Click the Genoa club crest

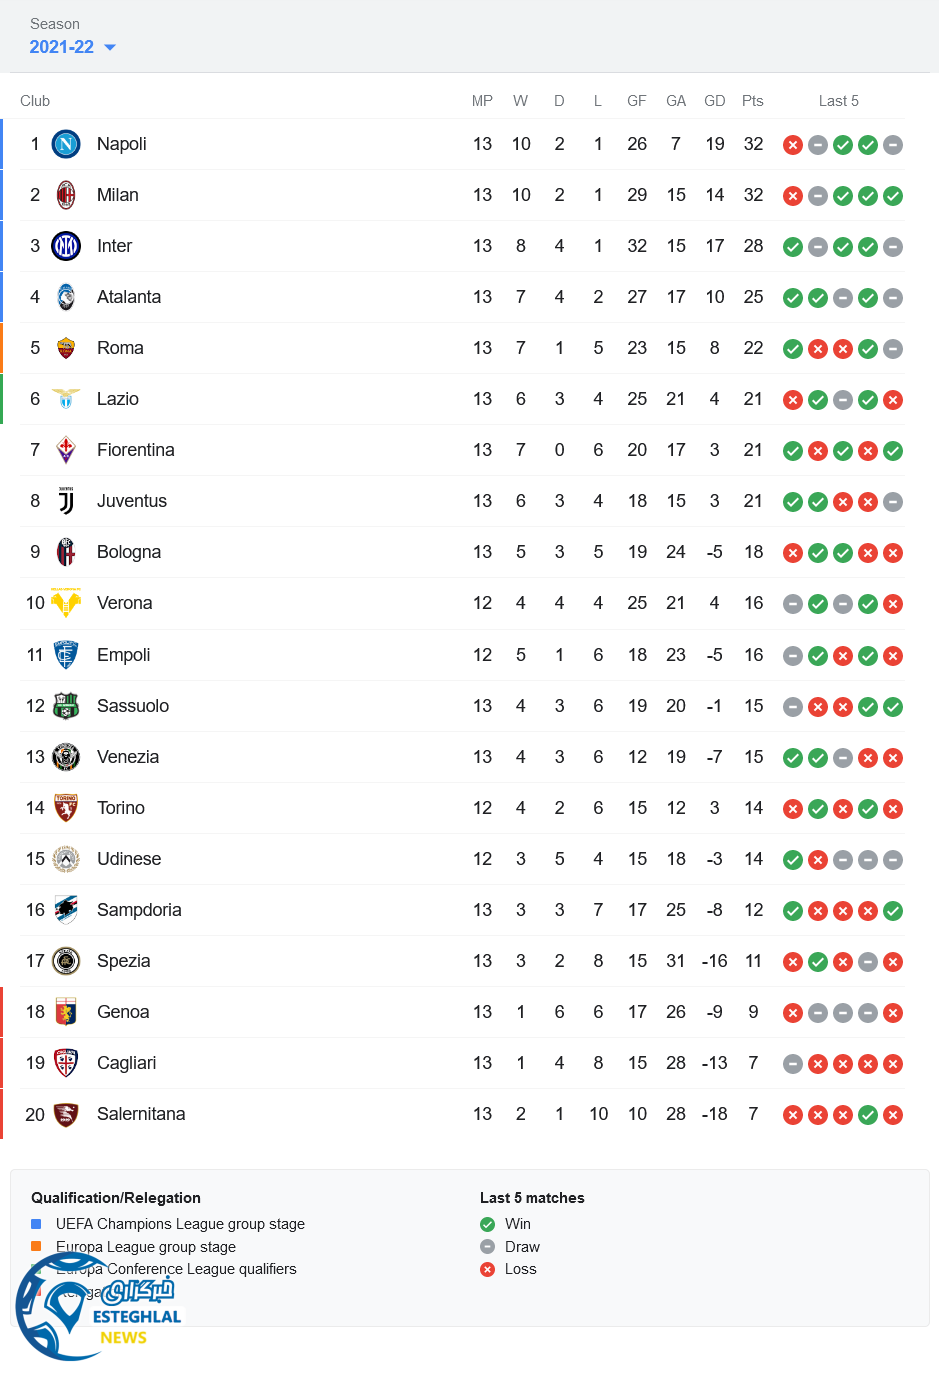pyautogui.click(x=66, y=1012)
